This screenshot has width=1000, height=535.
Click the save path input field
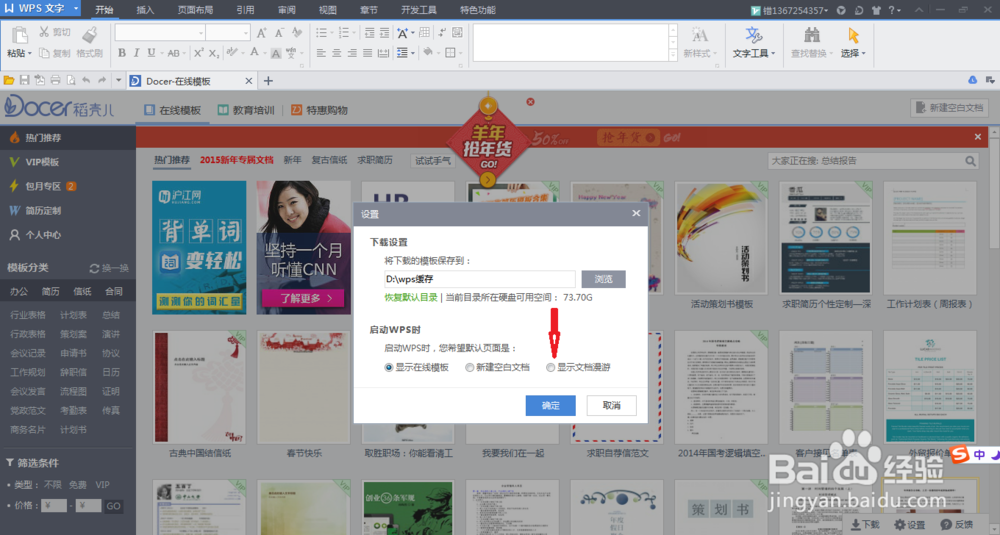coord(480,279)
